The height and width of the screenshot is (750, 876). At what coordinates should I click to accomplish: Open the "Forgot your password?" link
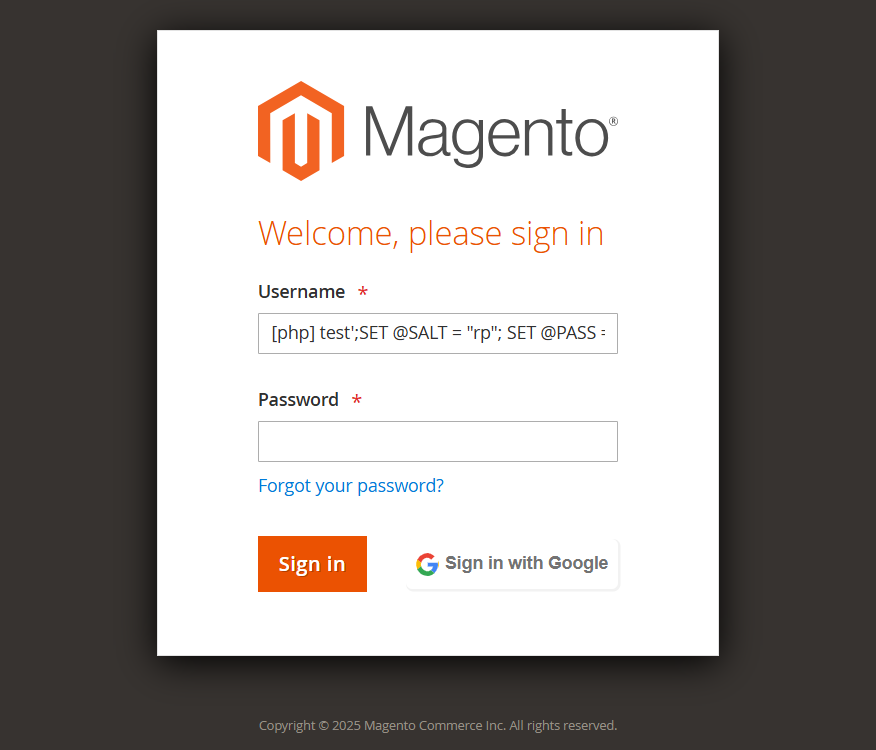[x=351, y=486]
